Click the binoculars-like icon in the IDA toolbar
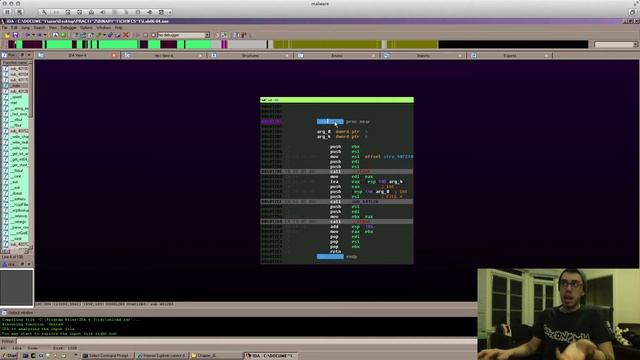Viewport: 640px width, 360px height. pos(55,36)
